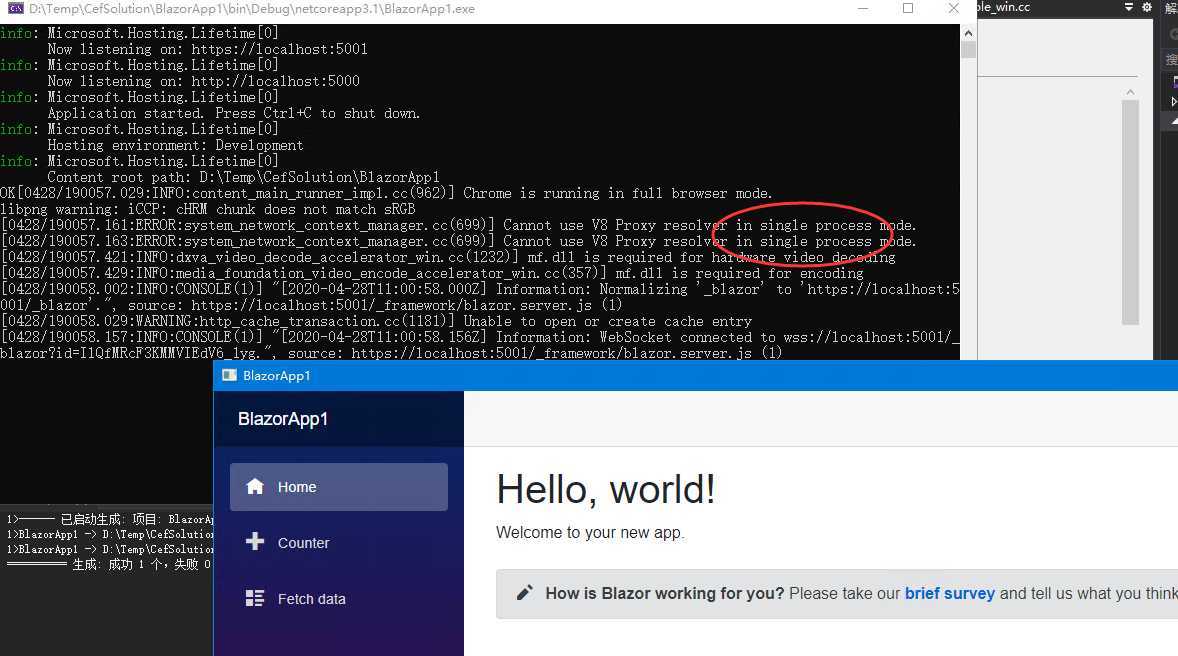Click the Visual Studio gear settings icon
Viewport: 1178px width, 656px height.
click(1146, 7)
